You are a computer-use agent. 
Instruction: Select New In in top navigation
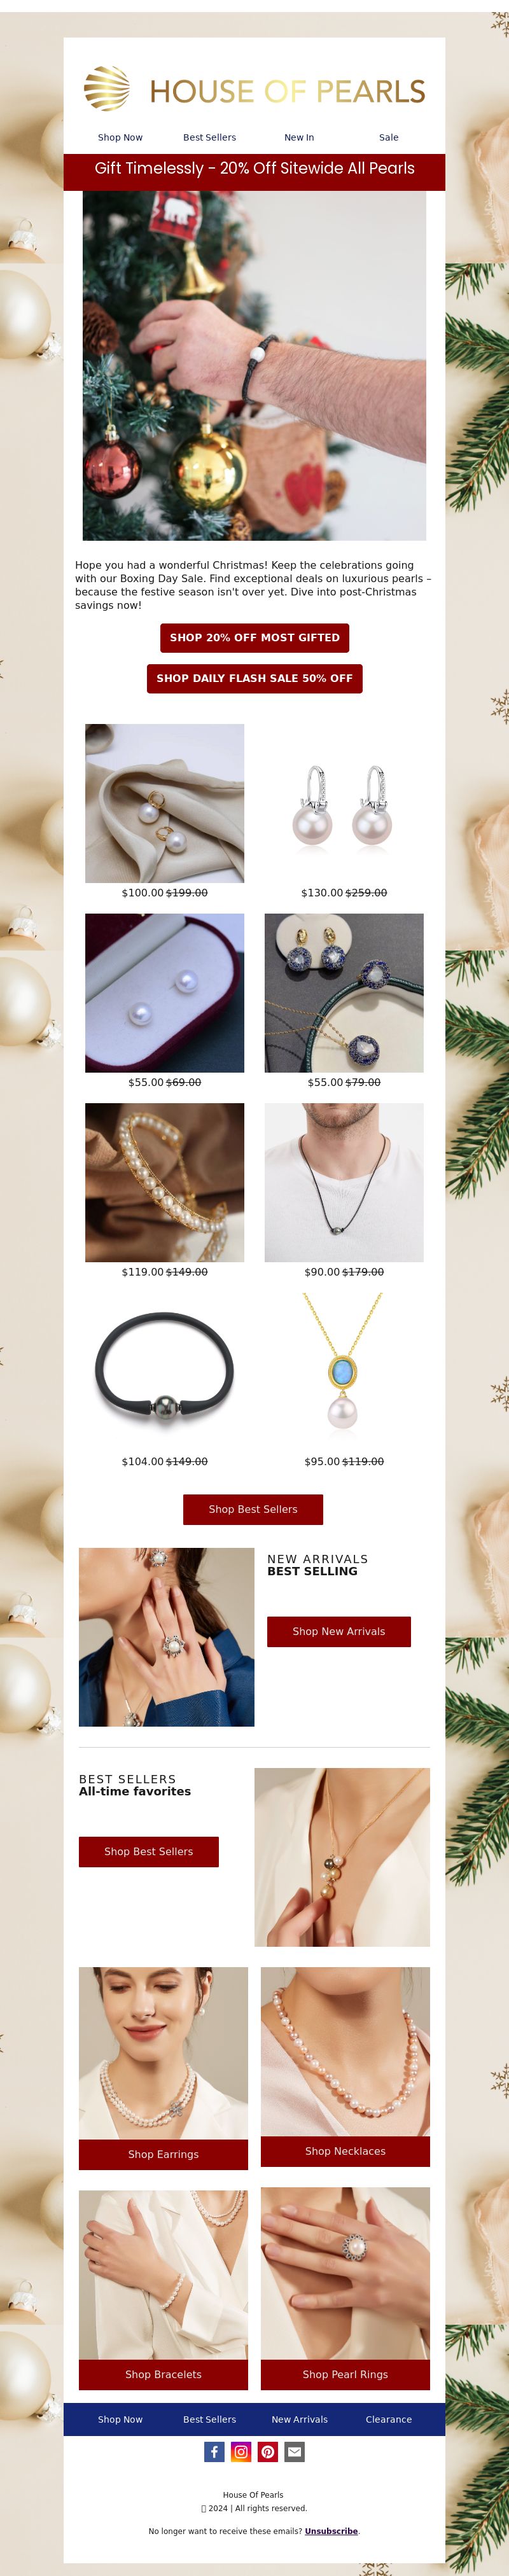[299, 137]
